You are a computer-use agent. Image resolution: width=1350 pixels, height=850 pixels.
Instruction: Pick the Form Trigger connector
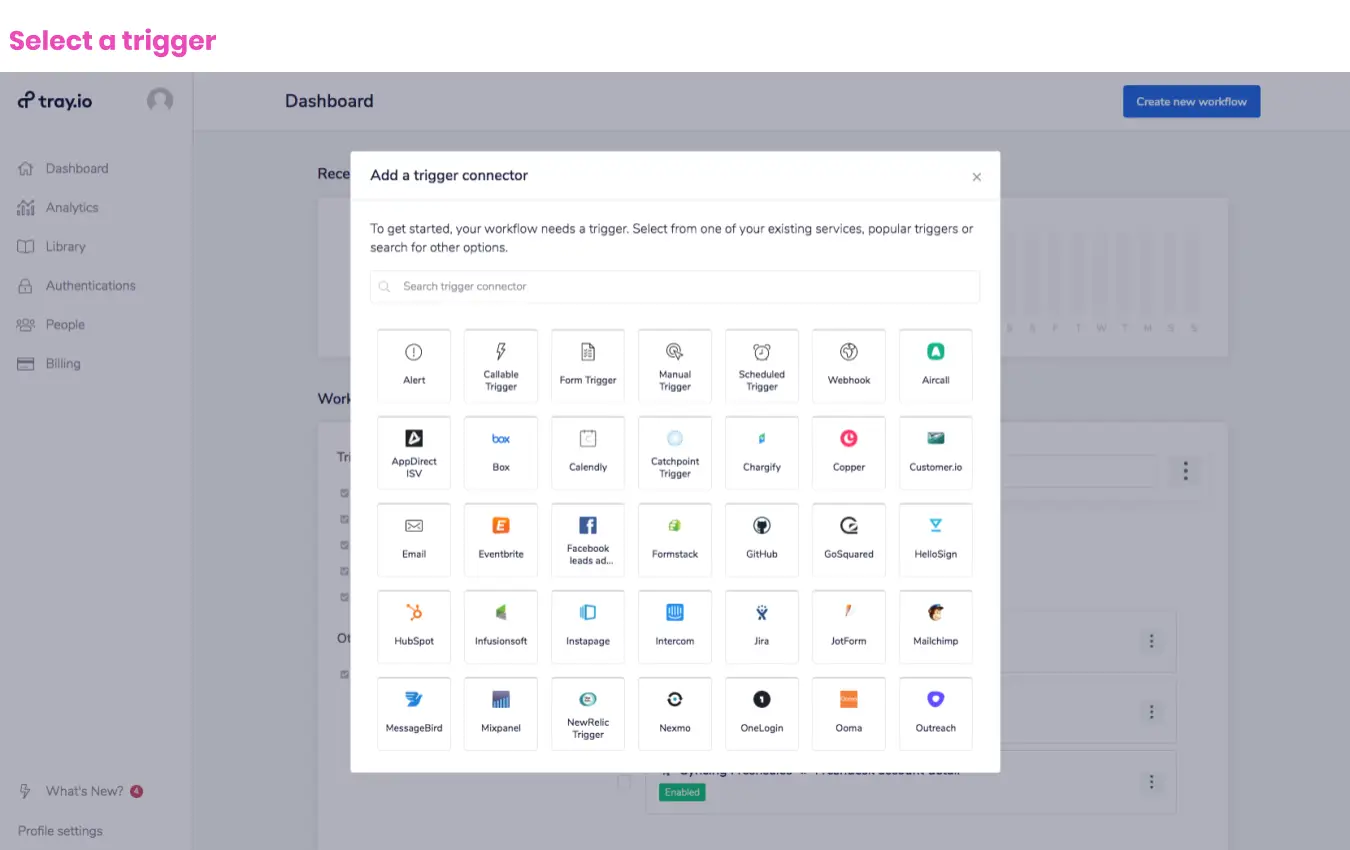[588, 366]
